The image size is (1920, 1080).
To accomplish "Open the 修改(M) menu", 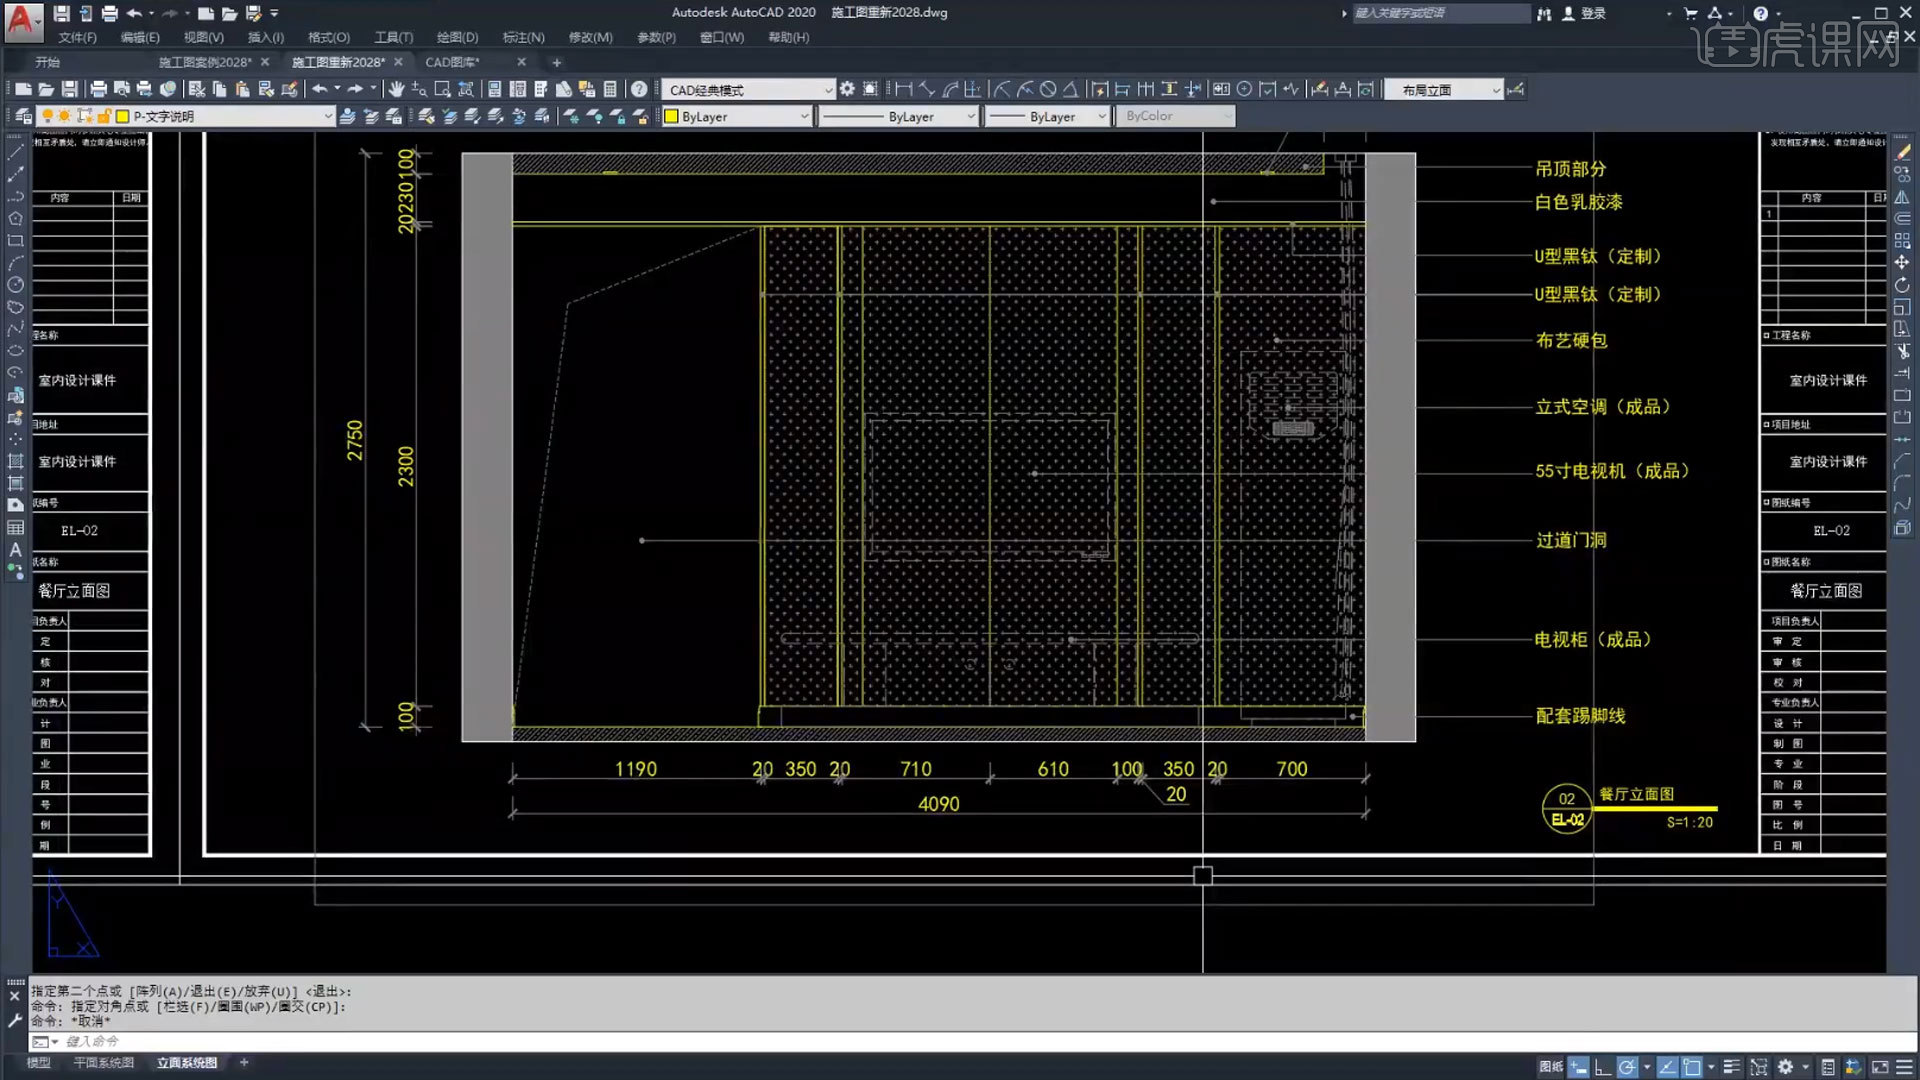I will (590, 37).
